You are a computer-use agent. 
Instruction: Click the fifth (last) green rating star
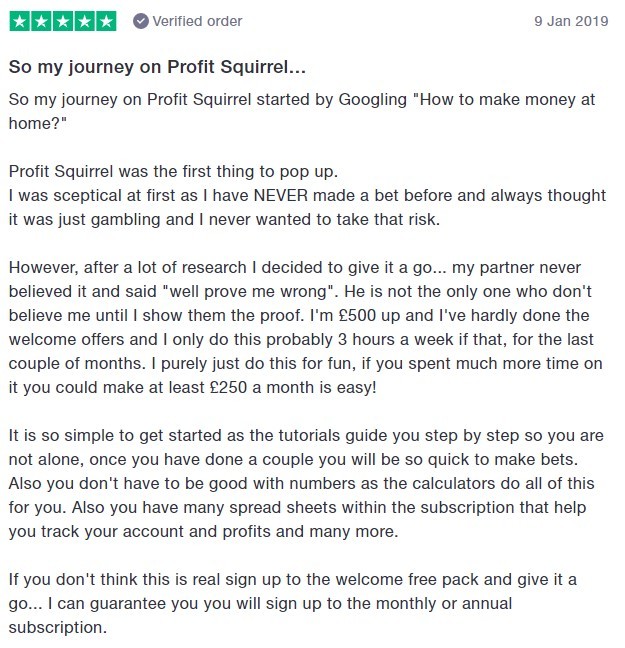pyautogui.click(x=106, y=21)
